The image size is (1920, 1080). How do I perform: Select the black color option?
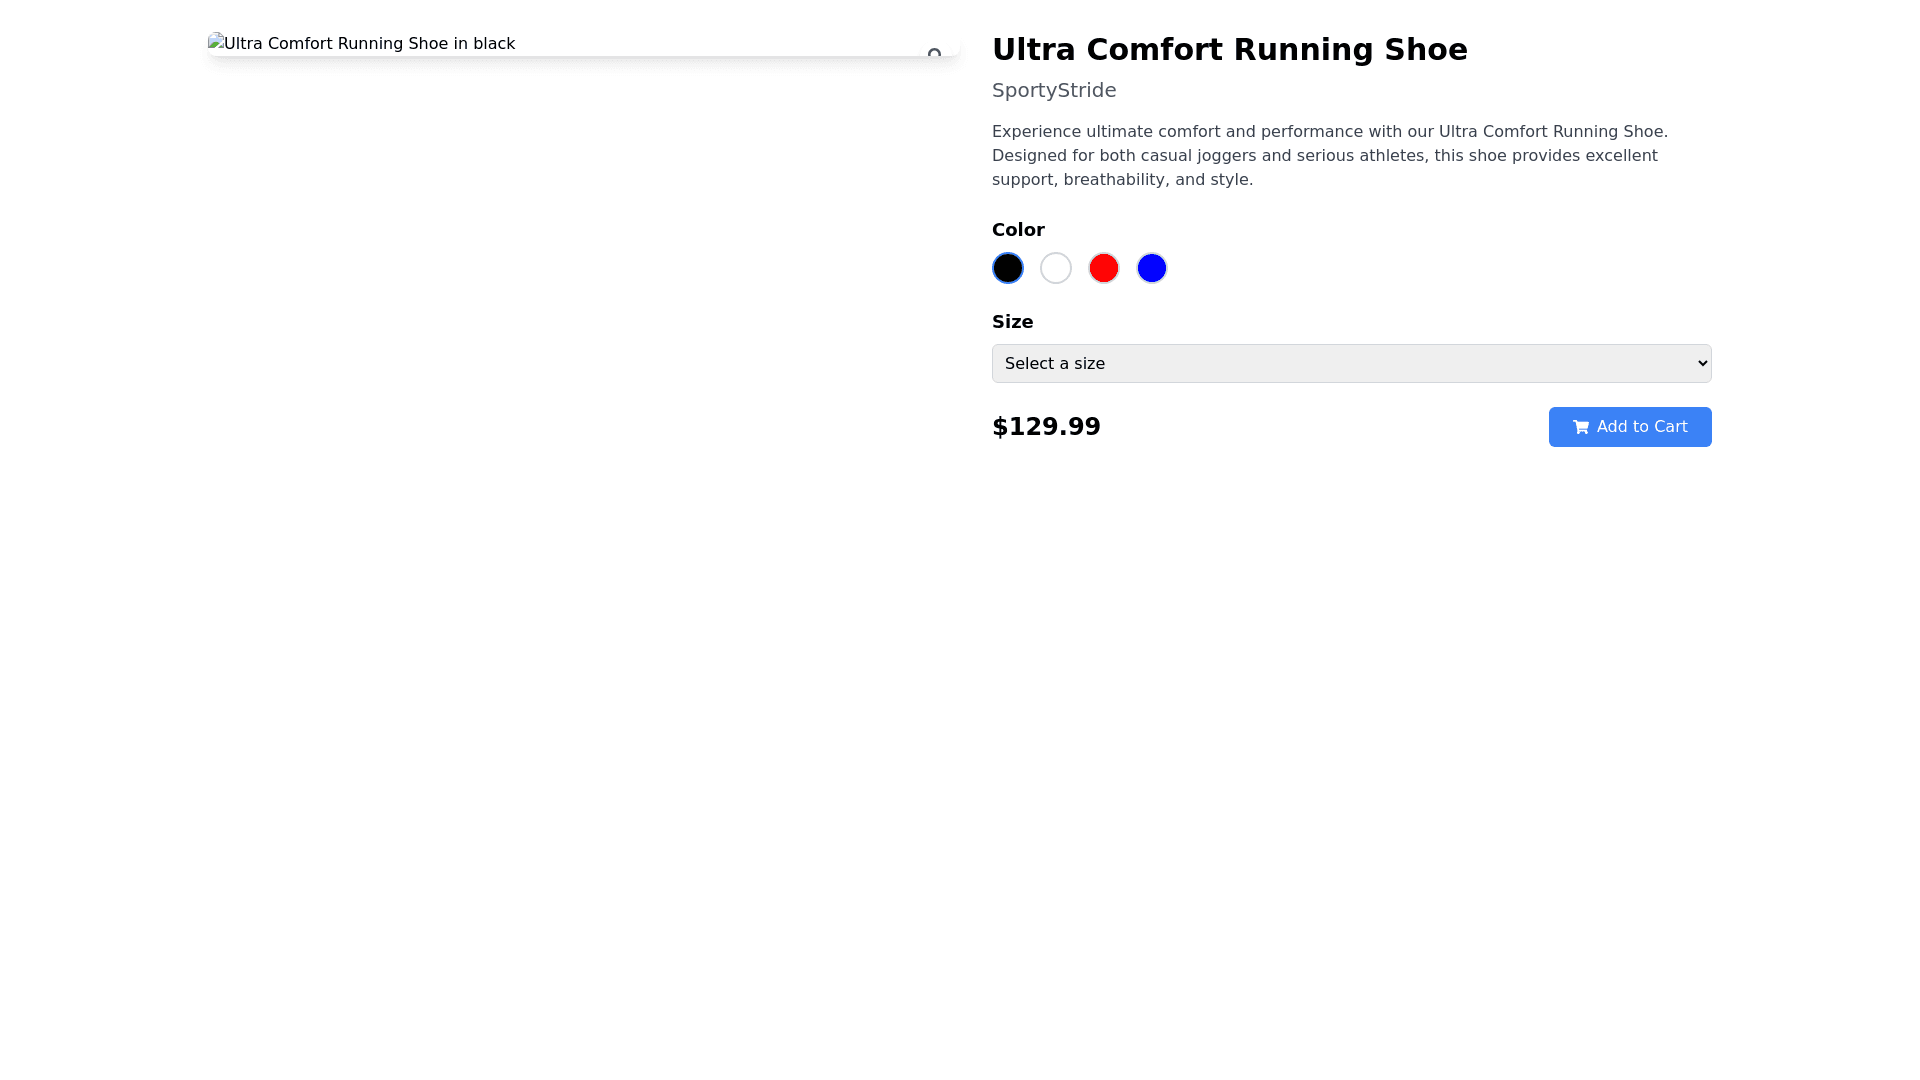(x=1008, y=268)
